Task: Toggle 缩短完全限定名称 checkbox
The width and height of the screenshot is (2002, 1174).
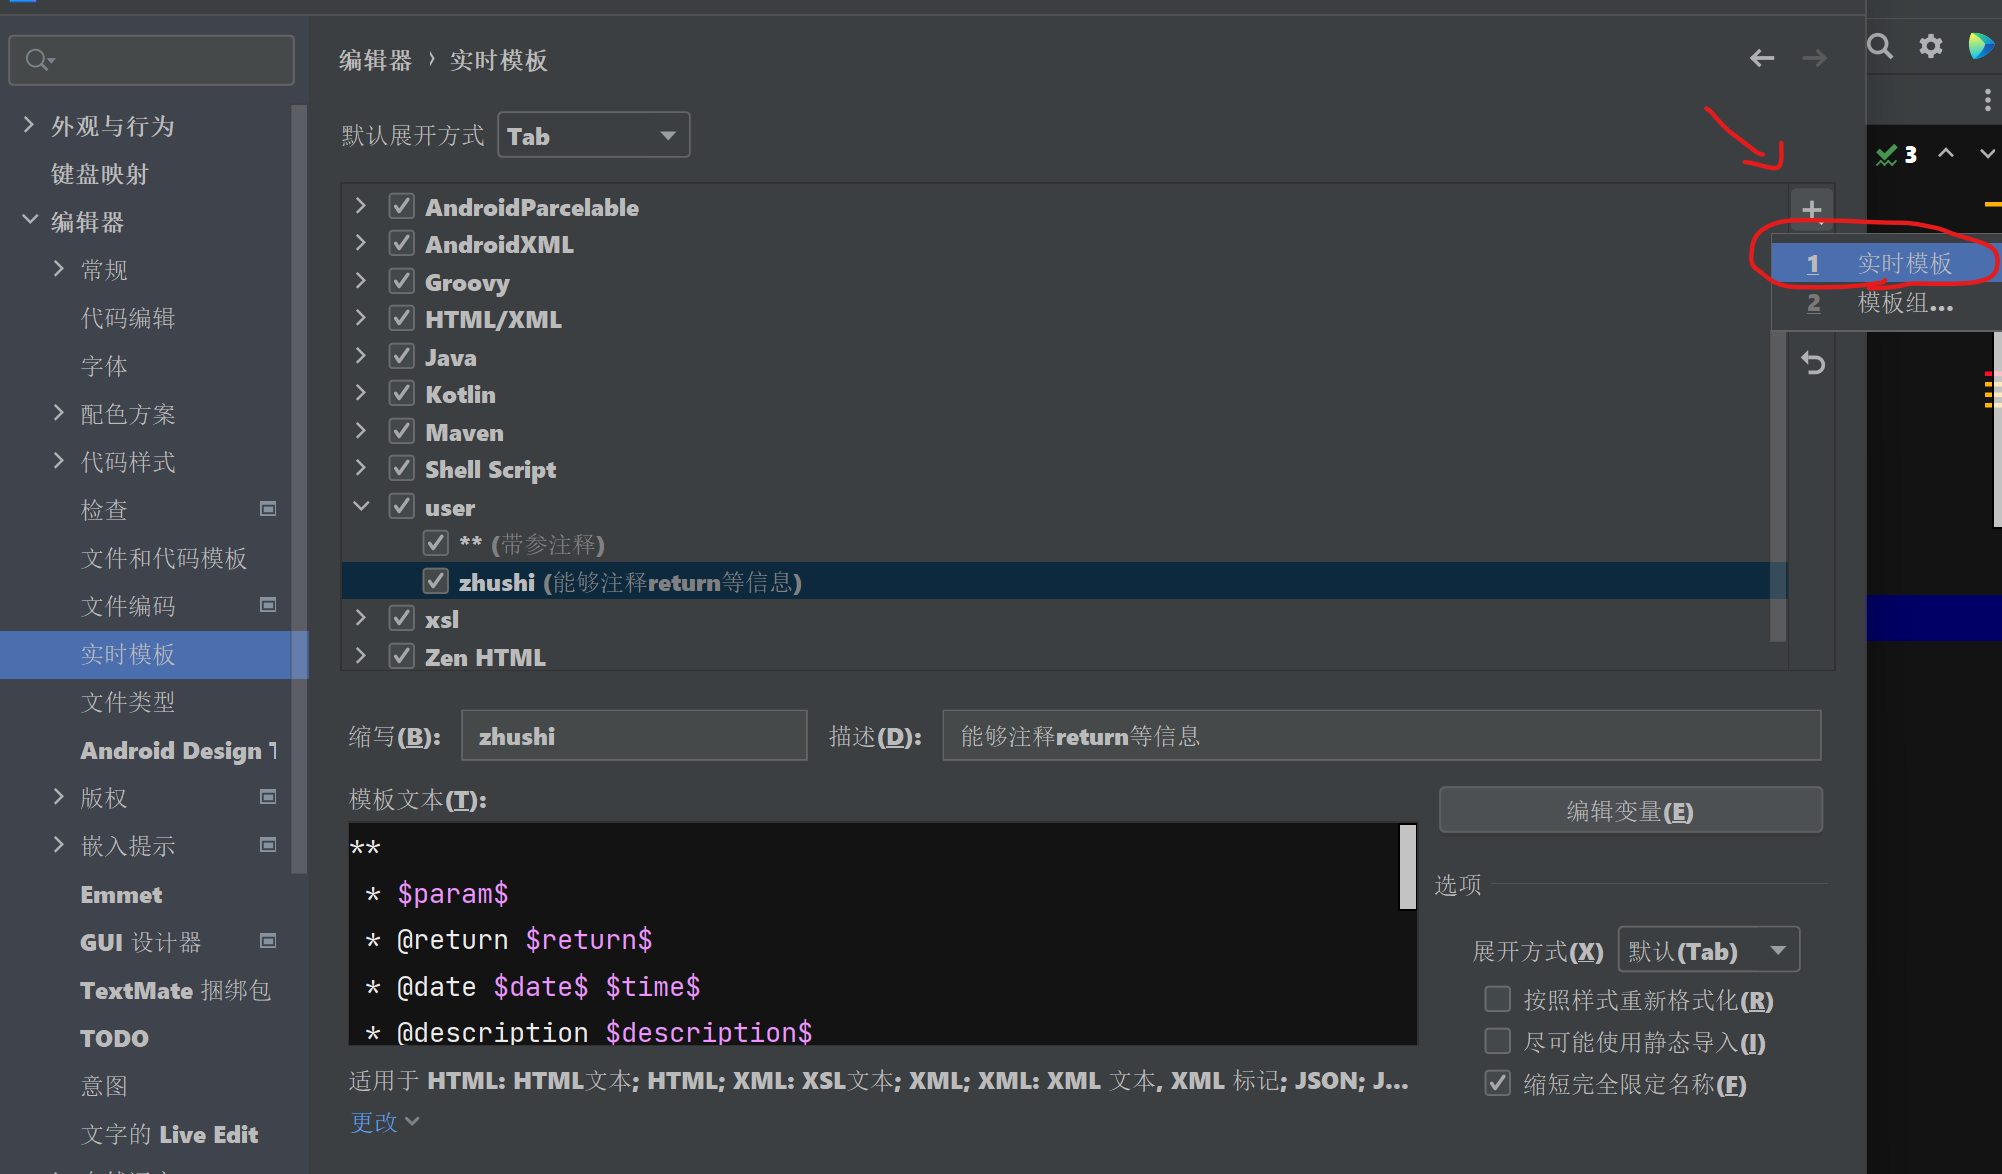Action: point(1497,1083)
